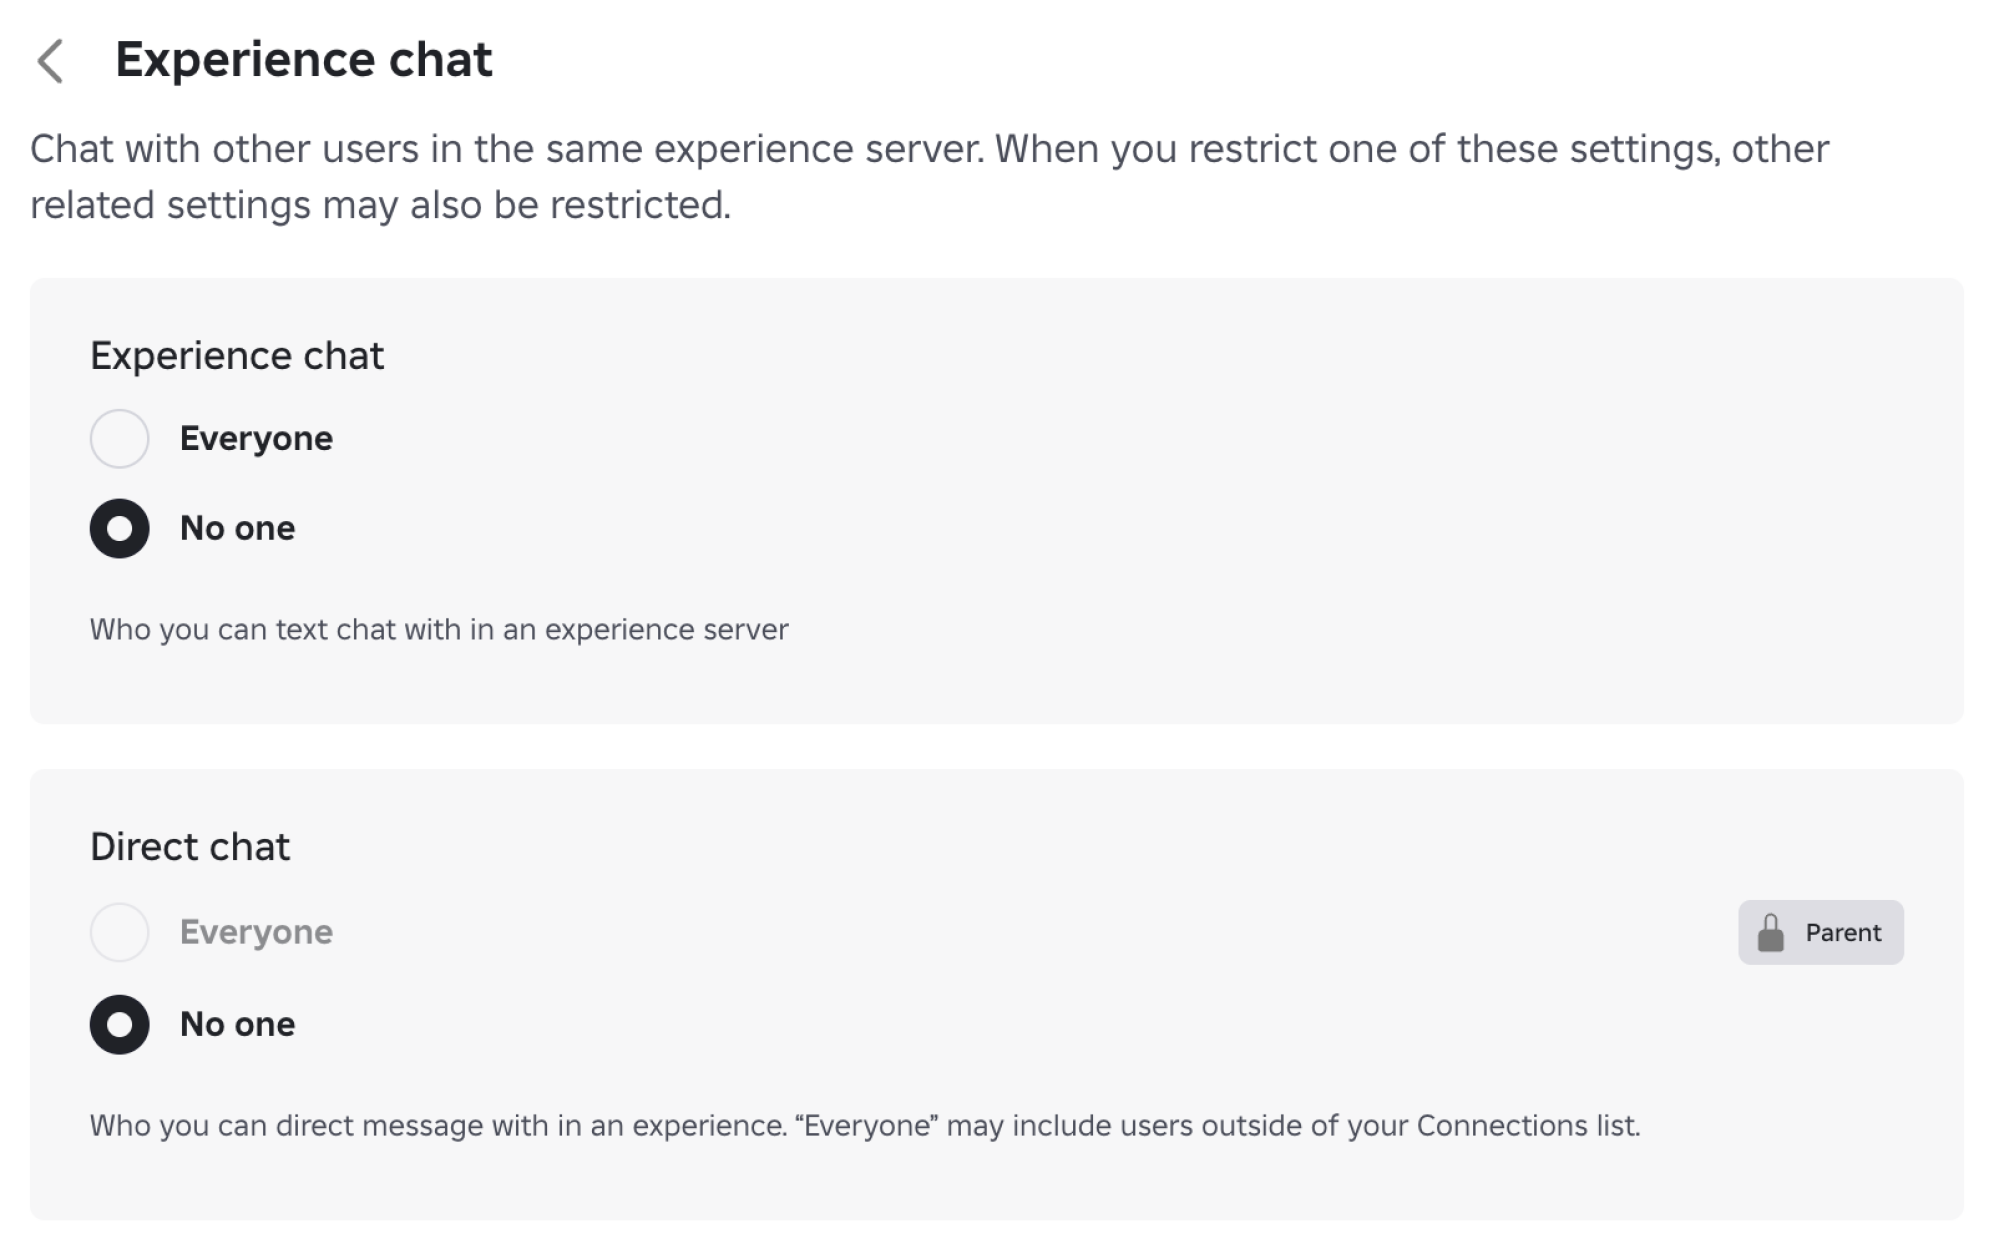The height and width of the screenshot is (1259, 1999).
Task: Click the Experience chat page title
Action: (x=305, y=60)
